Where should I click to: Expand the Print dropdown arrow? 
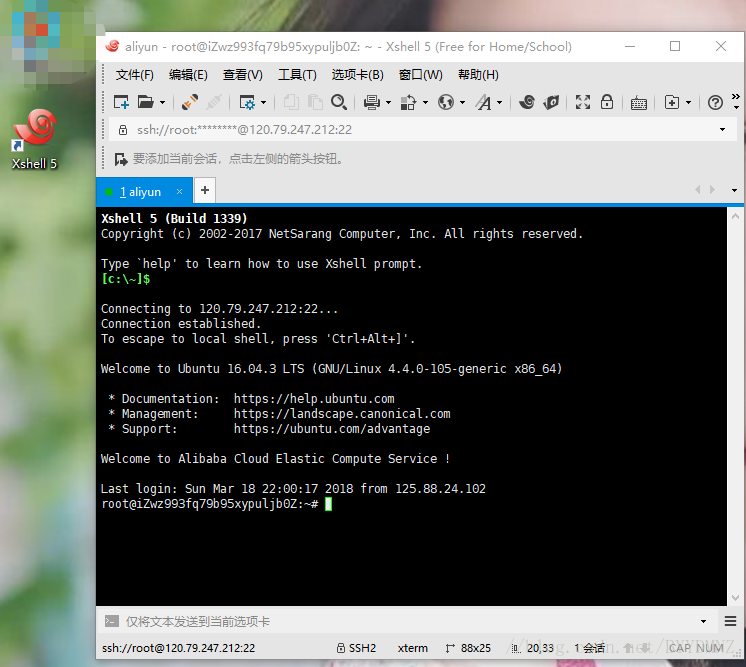point(389,103)
